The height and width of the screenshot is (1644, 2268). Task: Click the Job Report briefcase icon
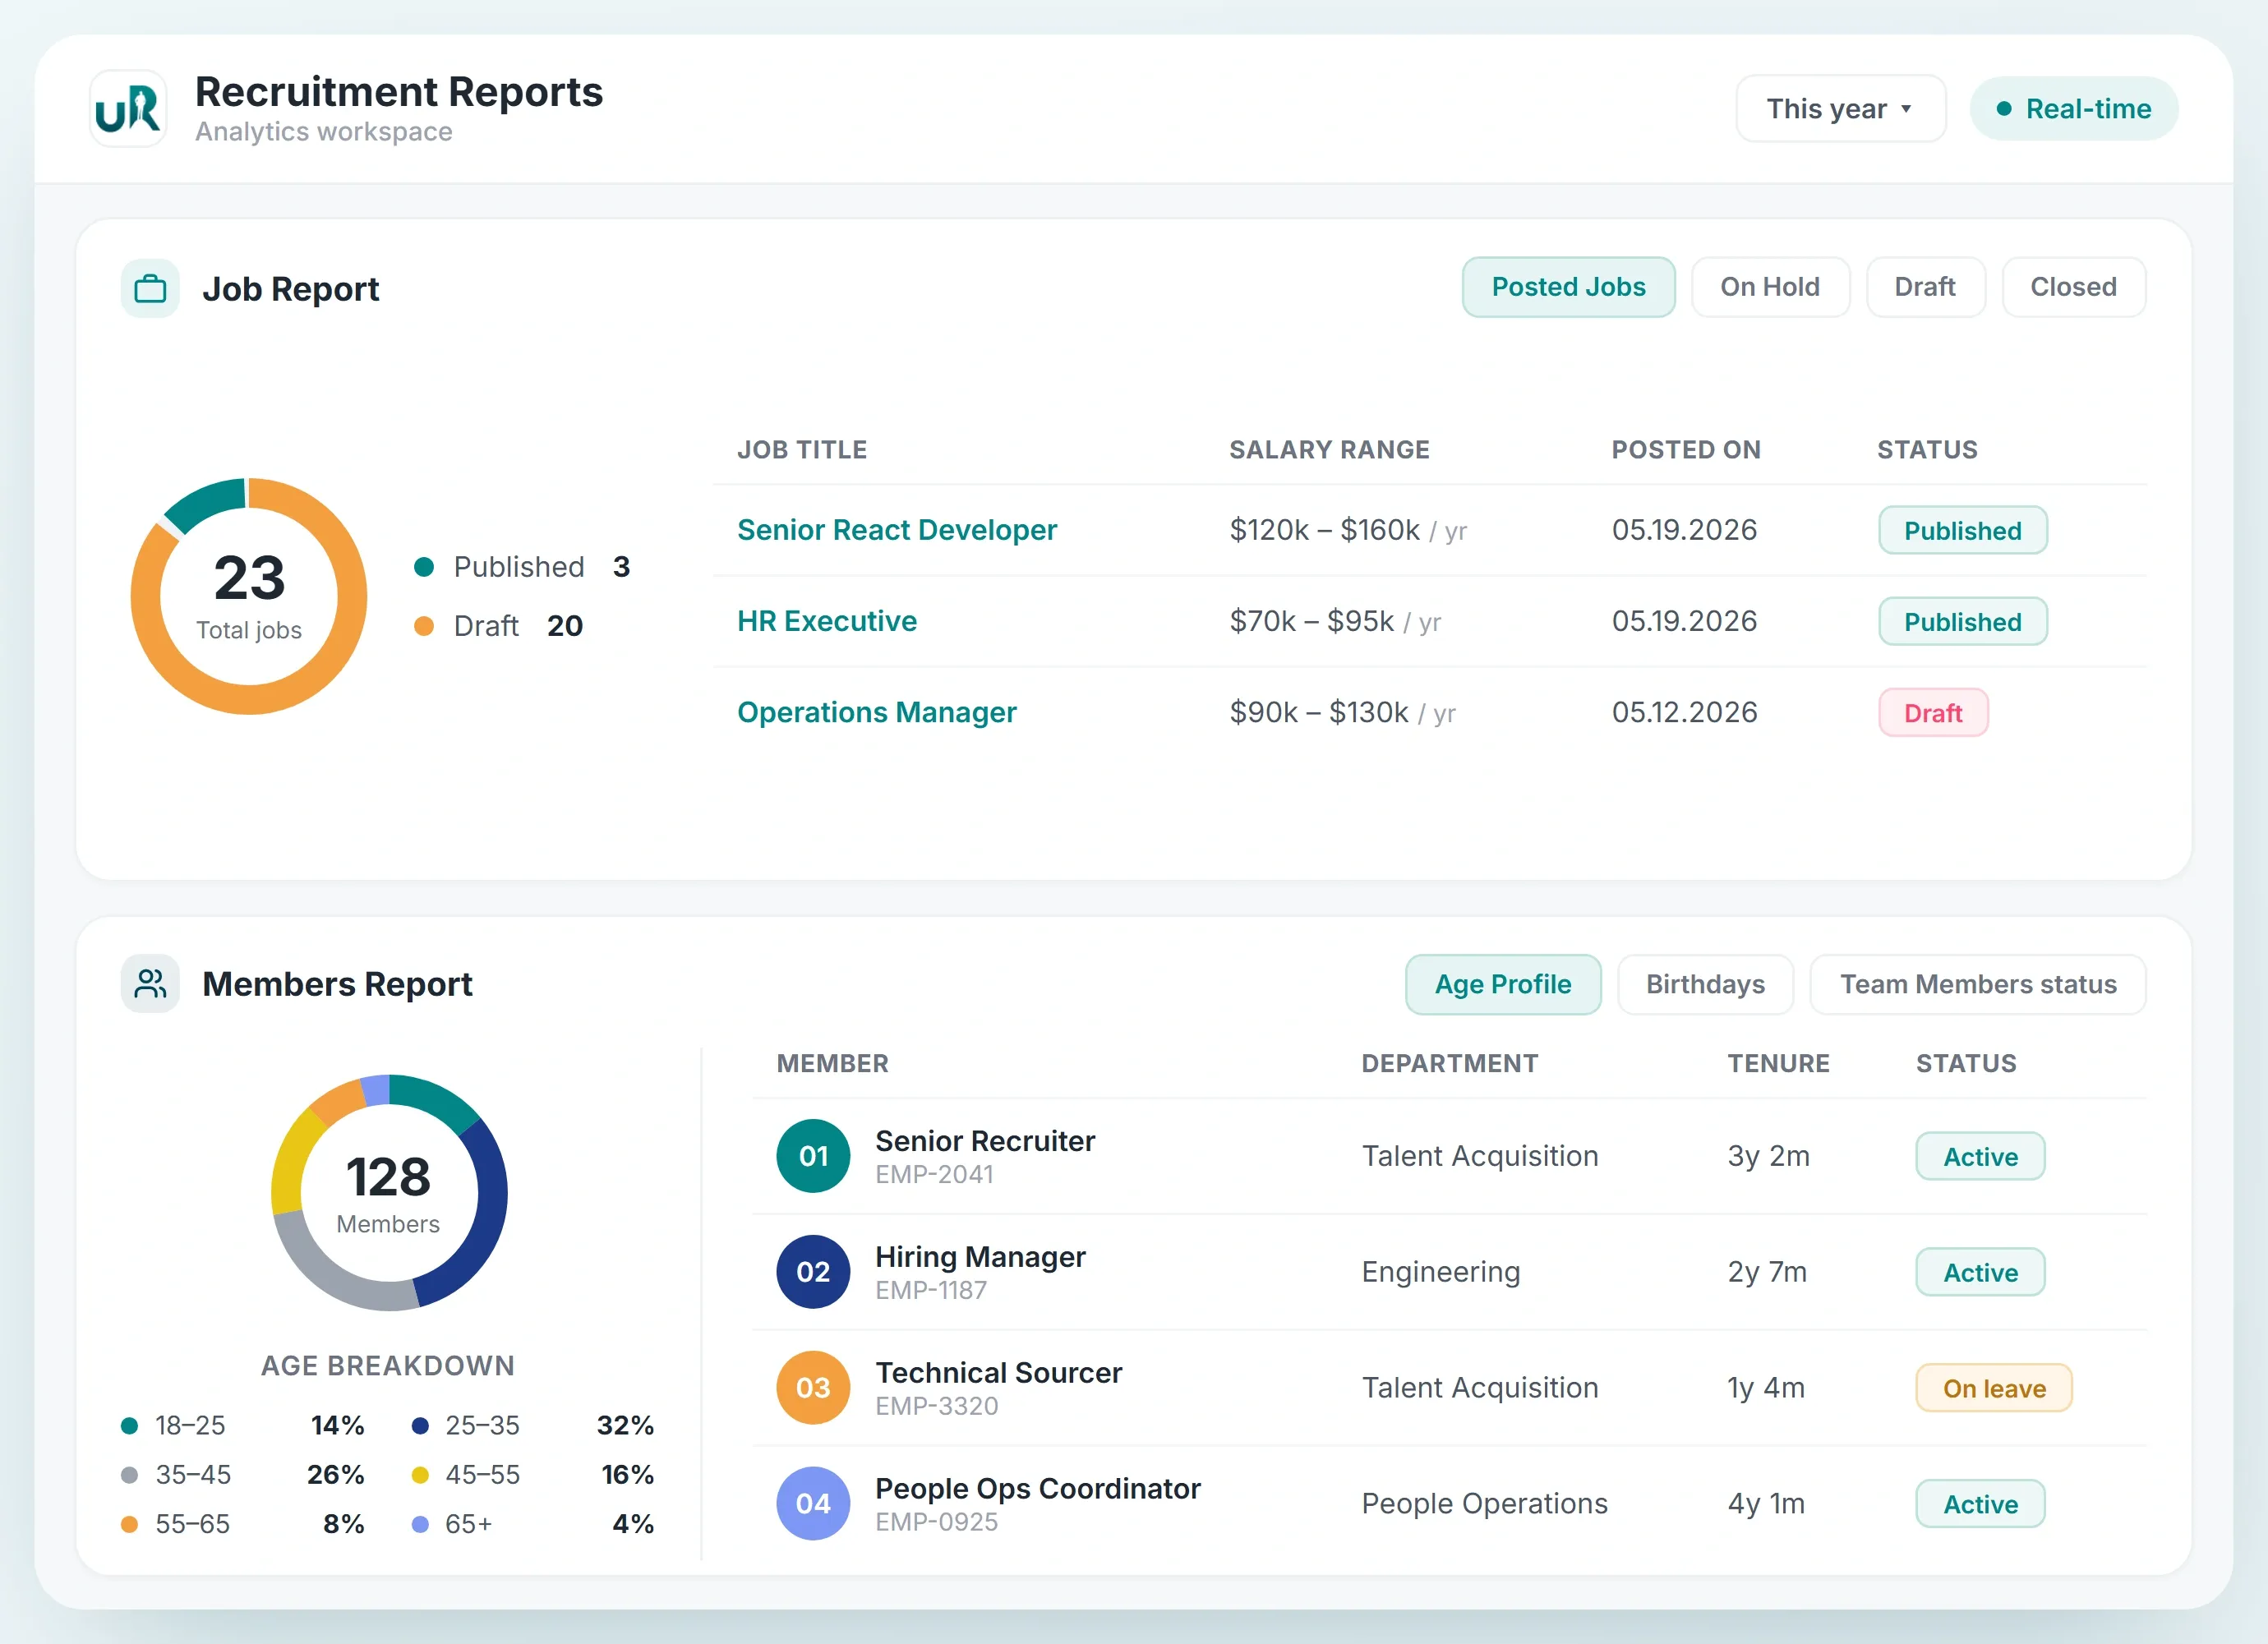pyautogui.click(x=150, y=289)
